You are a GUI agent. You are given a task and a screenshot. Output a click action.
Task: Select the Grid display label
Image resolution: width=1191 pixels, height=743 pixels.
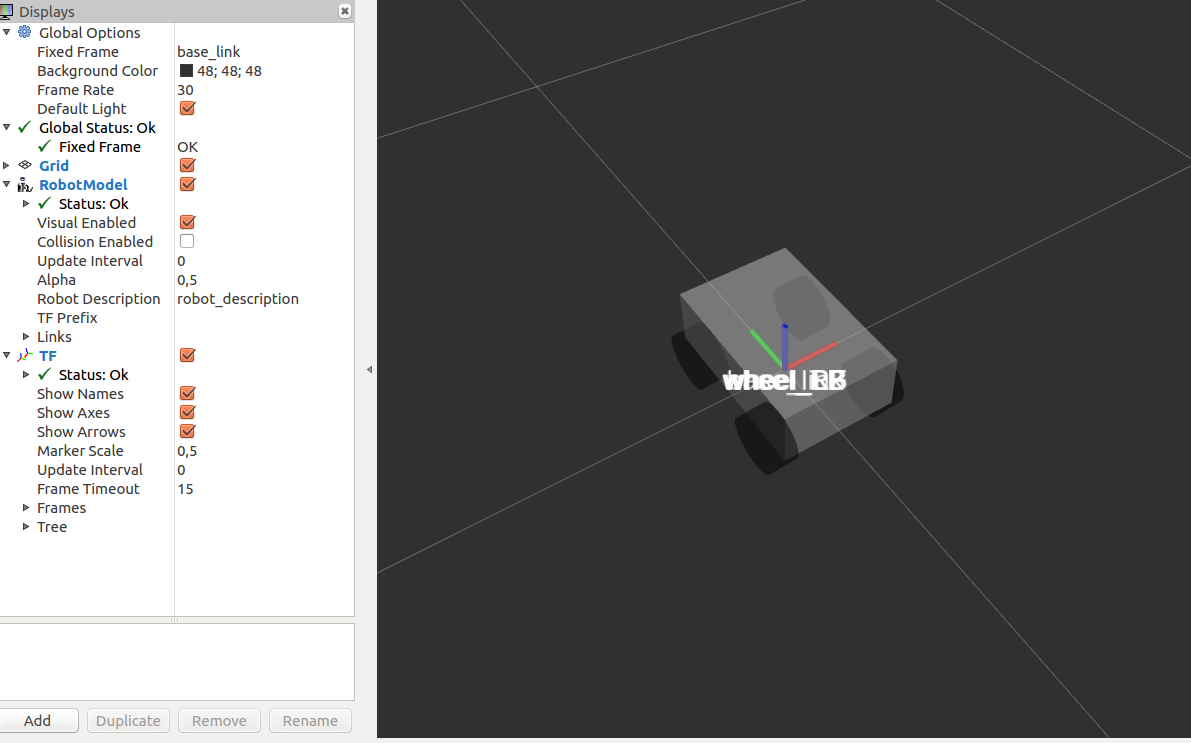coord(54,166)
